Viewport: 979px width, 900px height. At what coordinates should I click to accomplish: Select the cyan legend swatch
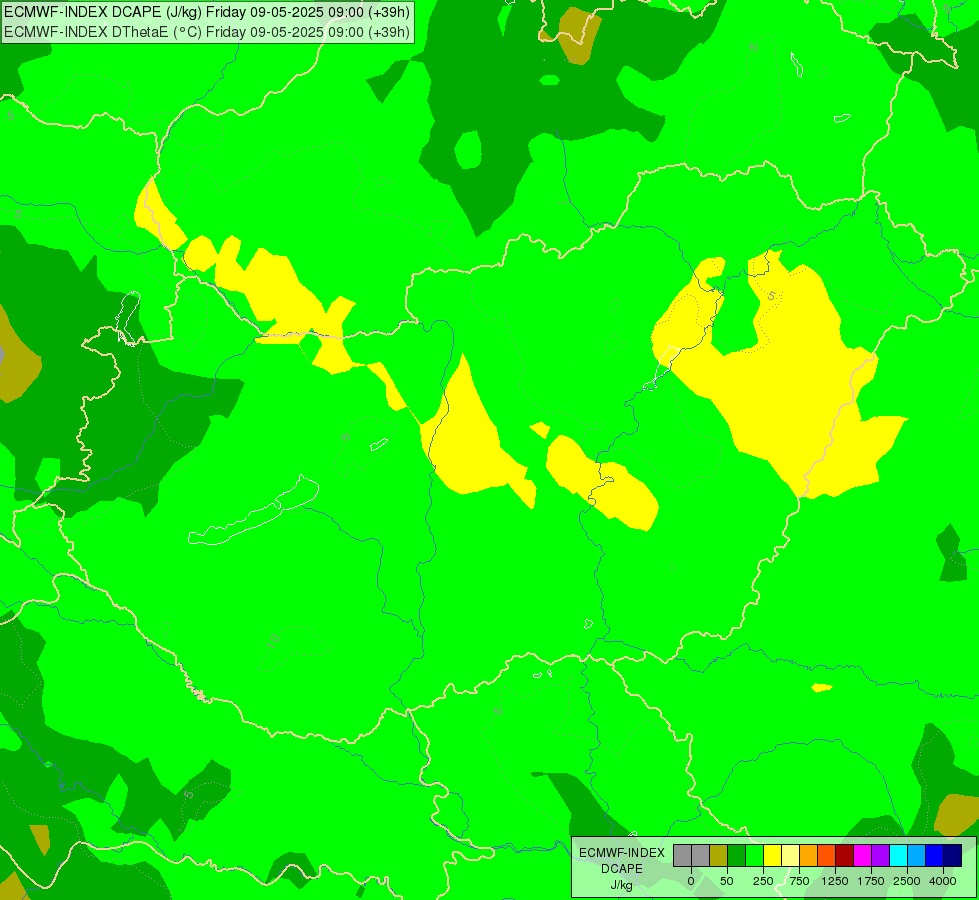coord(899,856)
